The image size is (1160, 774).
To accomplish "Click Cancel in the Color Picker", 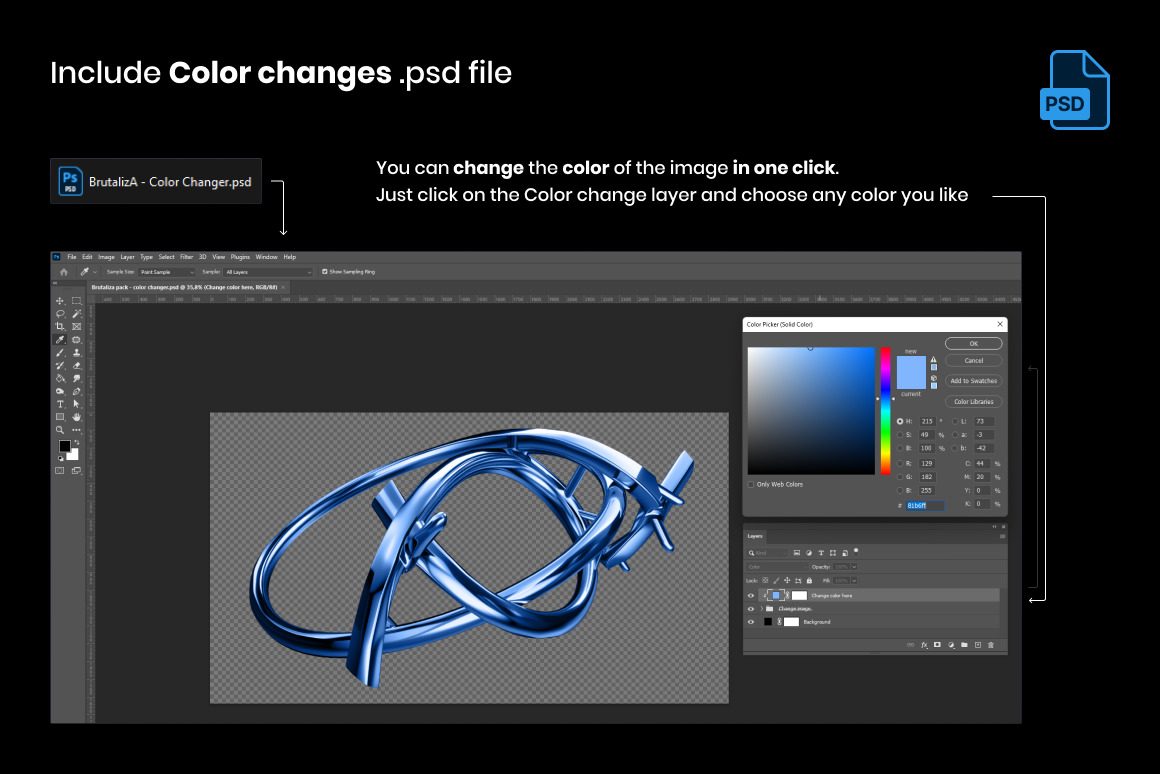I will (974, 360).
